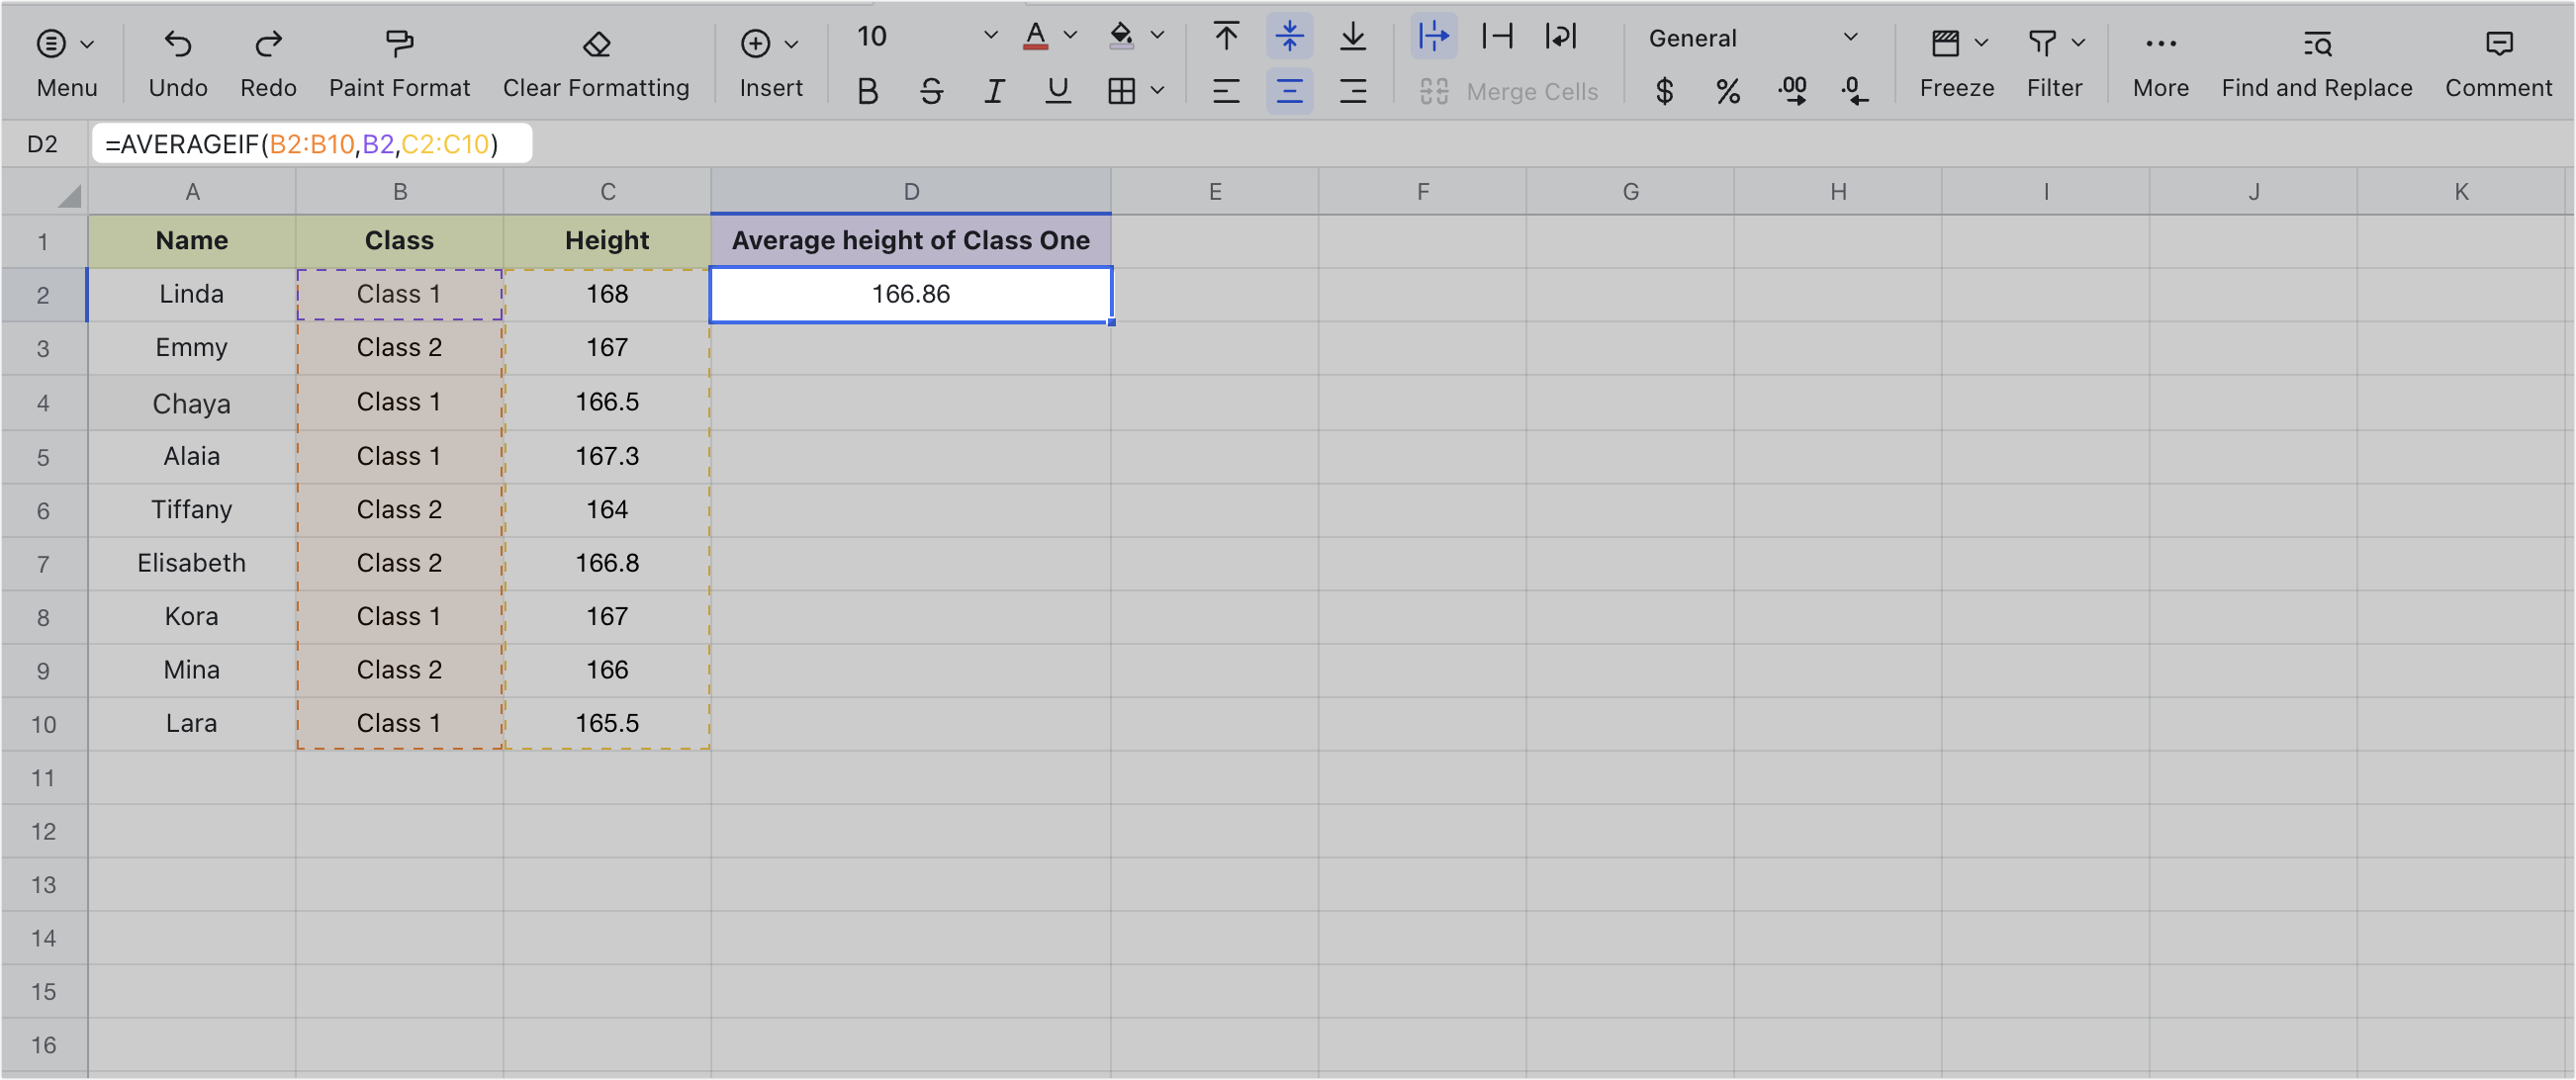Apply strikethrough formatting
The width and height of the screenshot is (2576, 1080).
(930, 91)
